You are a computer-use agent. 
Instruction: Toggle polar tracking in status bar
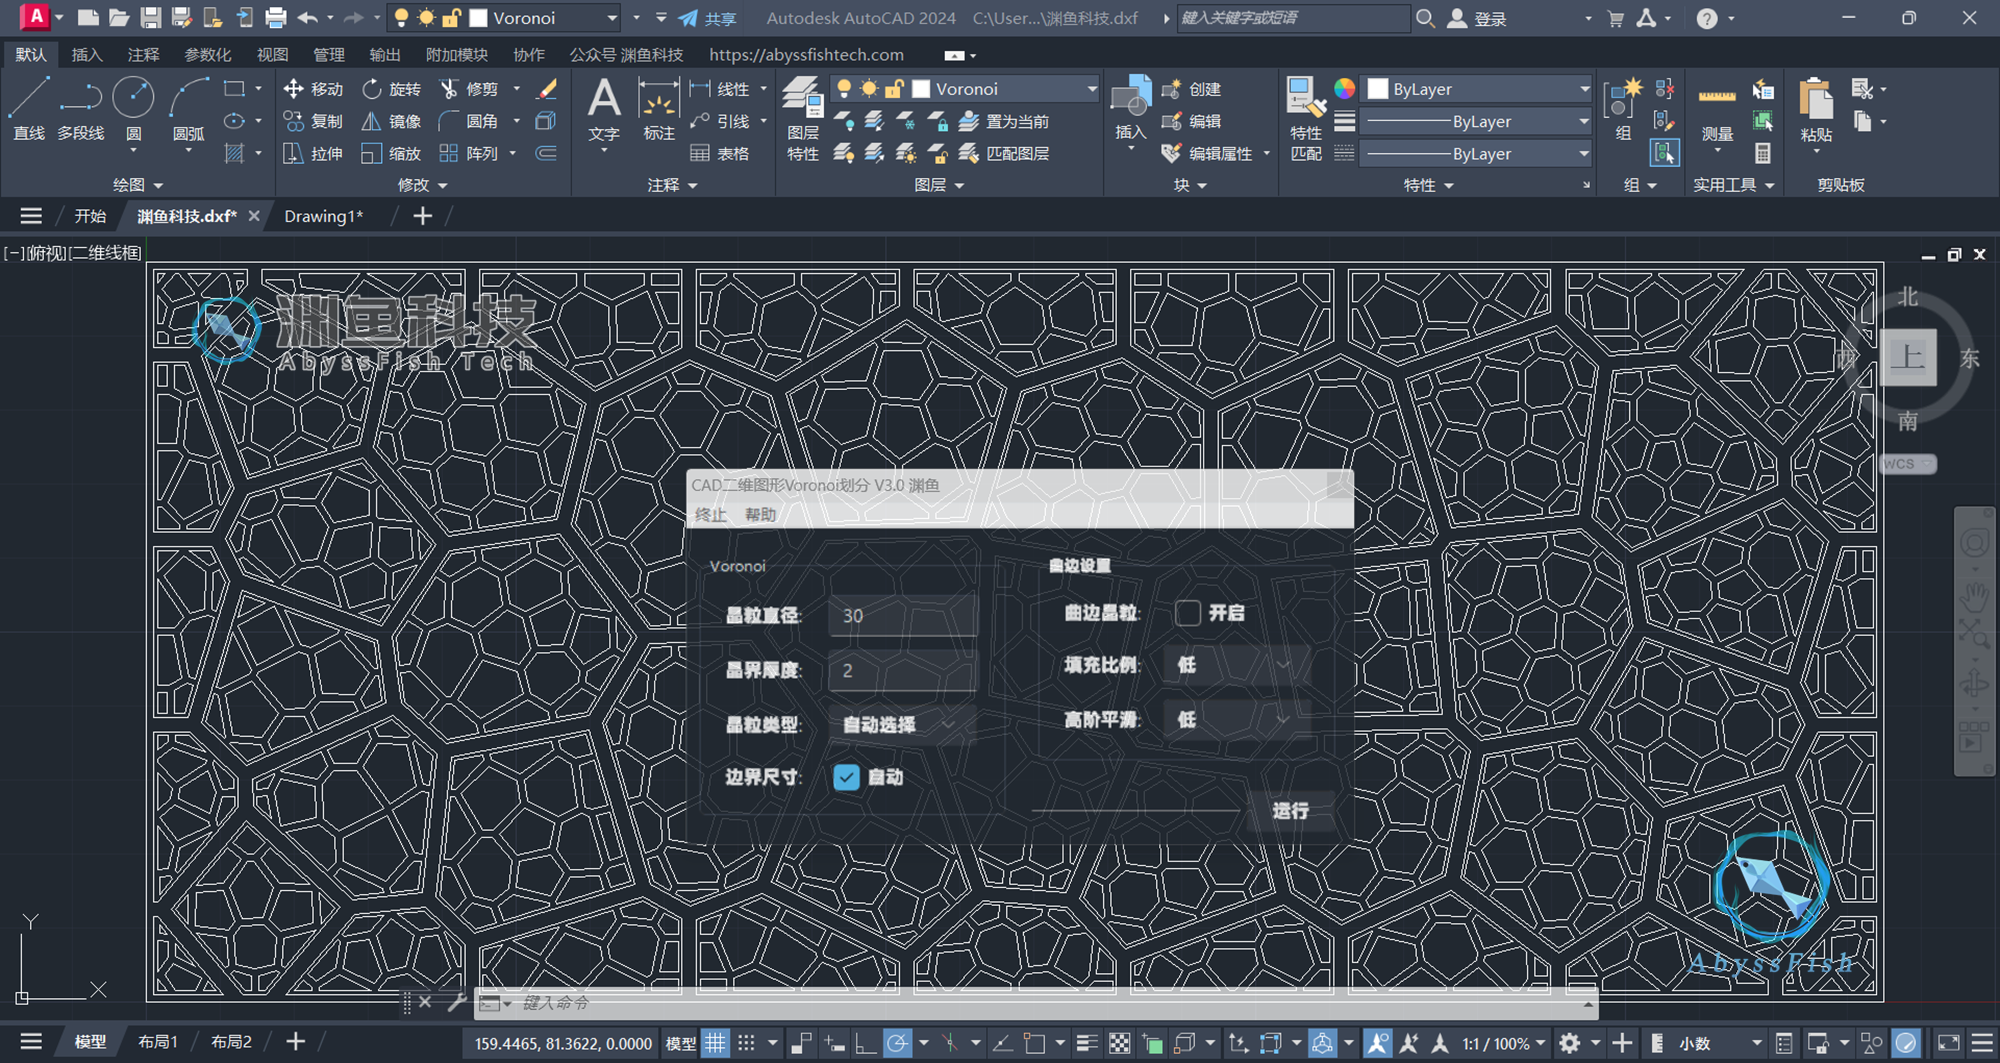[897, 1043]
